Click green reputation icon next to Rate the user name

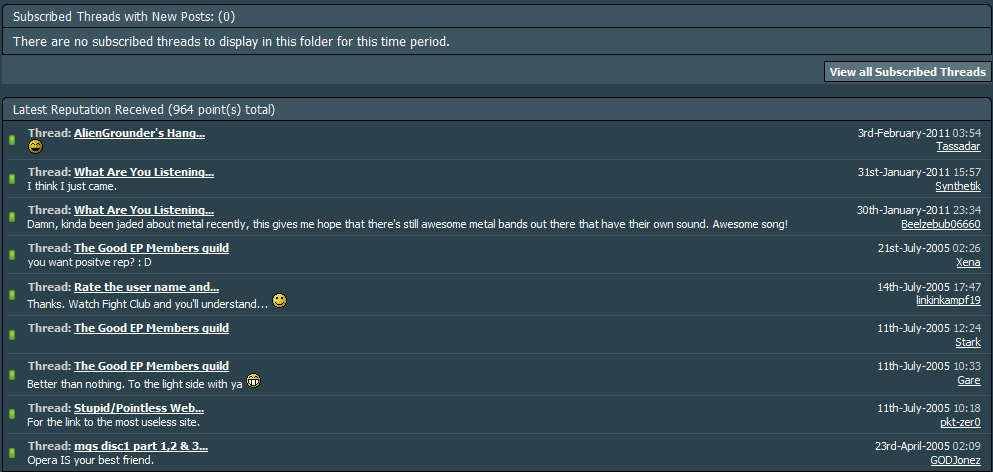[11, 295]
